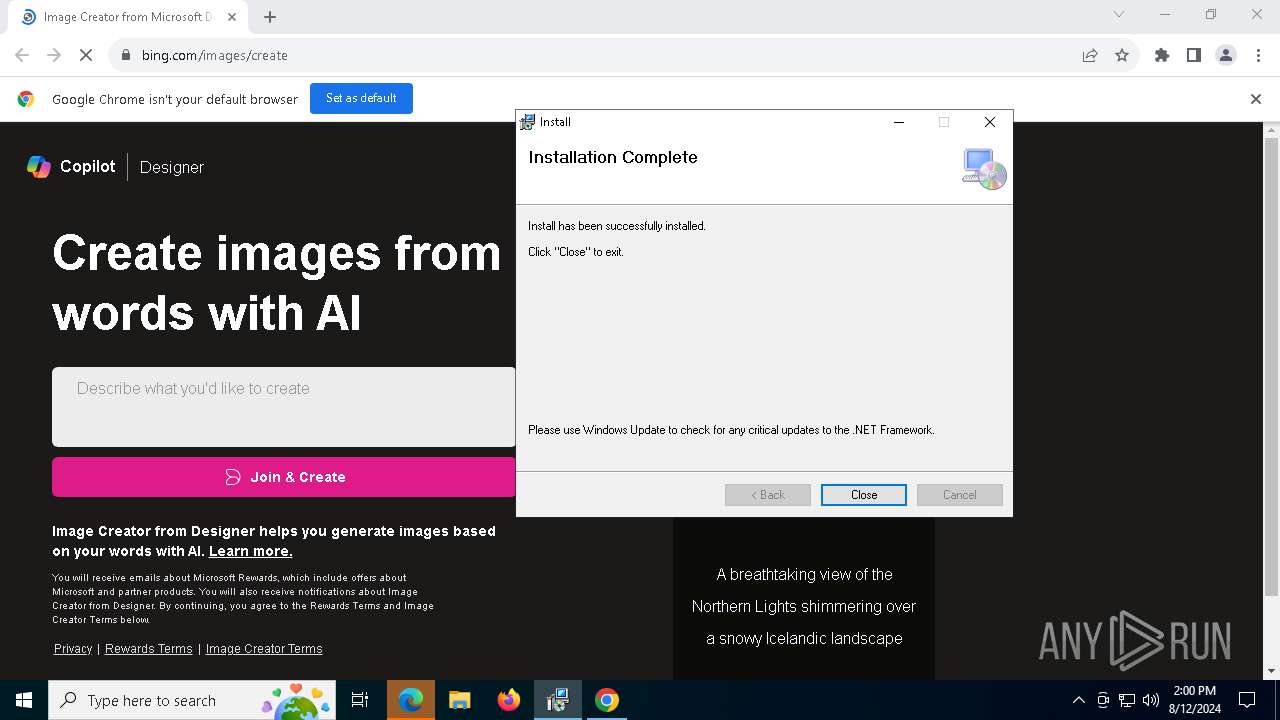Open Chrome three-dot menu
Image resolution: width=1280 pixels, height=720 pixels.
coord(1257,55)
